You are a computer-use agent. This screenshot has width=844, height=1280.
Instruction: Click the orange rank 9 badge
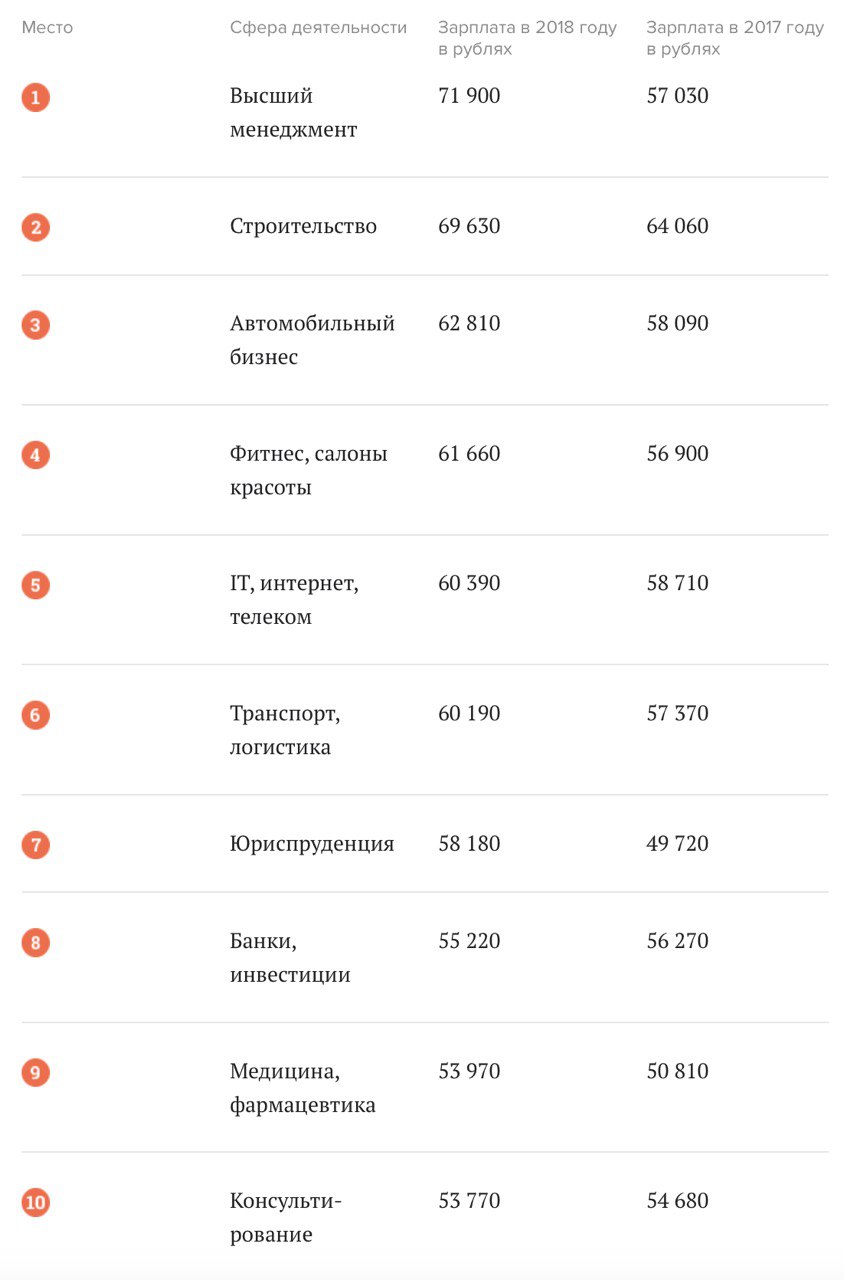[35, 1072]
